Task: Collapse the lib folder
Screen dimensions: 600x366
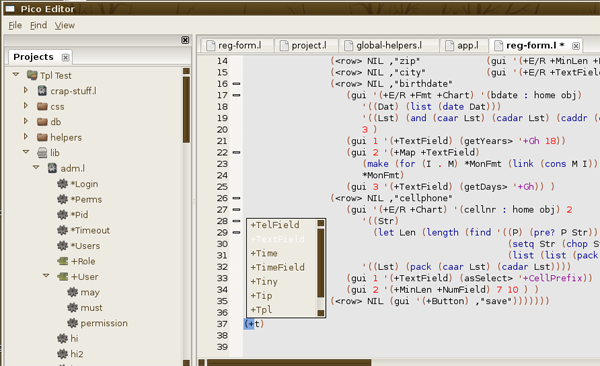Action: click(x=26, y=152)
